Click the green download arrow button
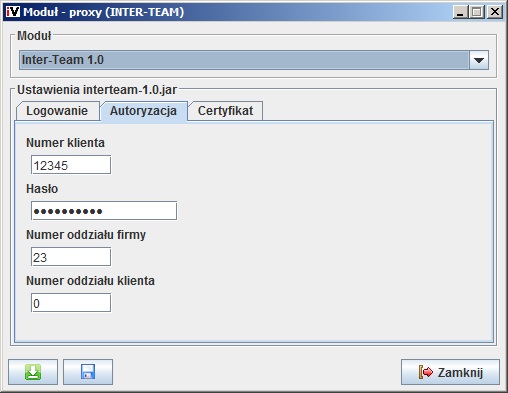This screenshot has height=393, width=508. coord(33,372)
